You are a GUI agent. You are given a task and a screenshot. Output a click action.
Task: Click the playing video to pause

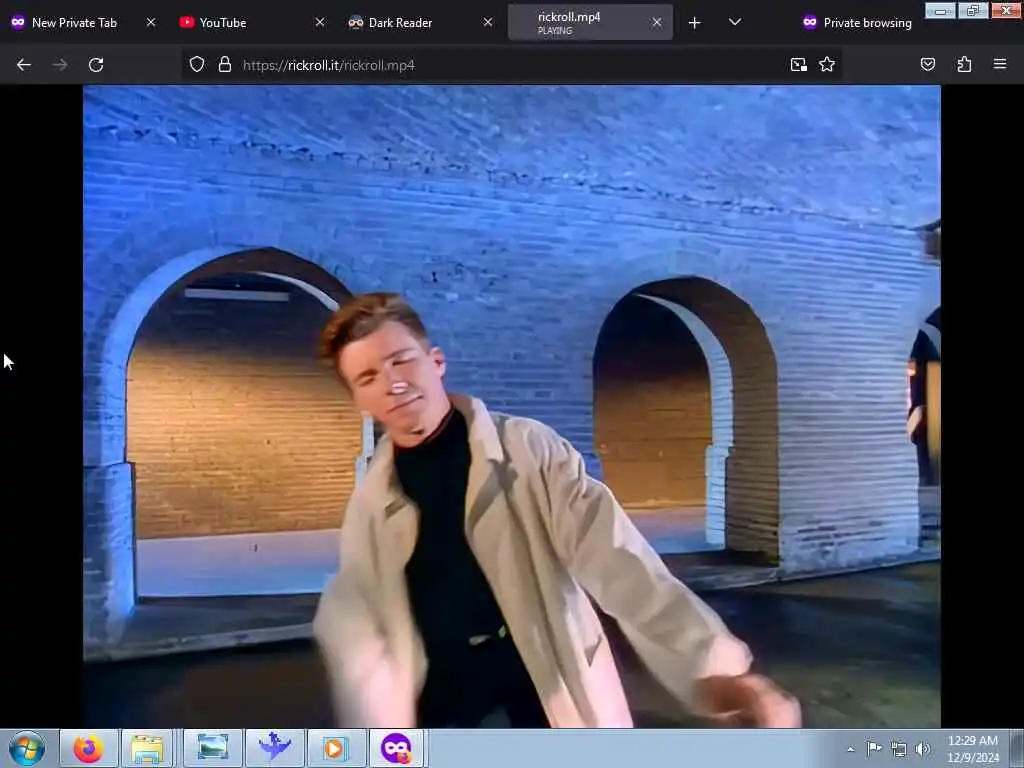(x=512, y=406)
